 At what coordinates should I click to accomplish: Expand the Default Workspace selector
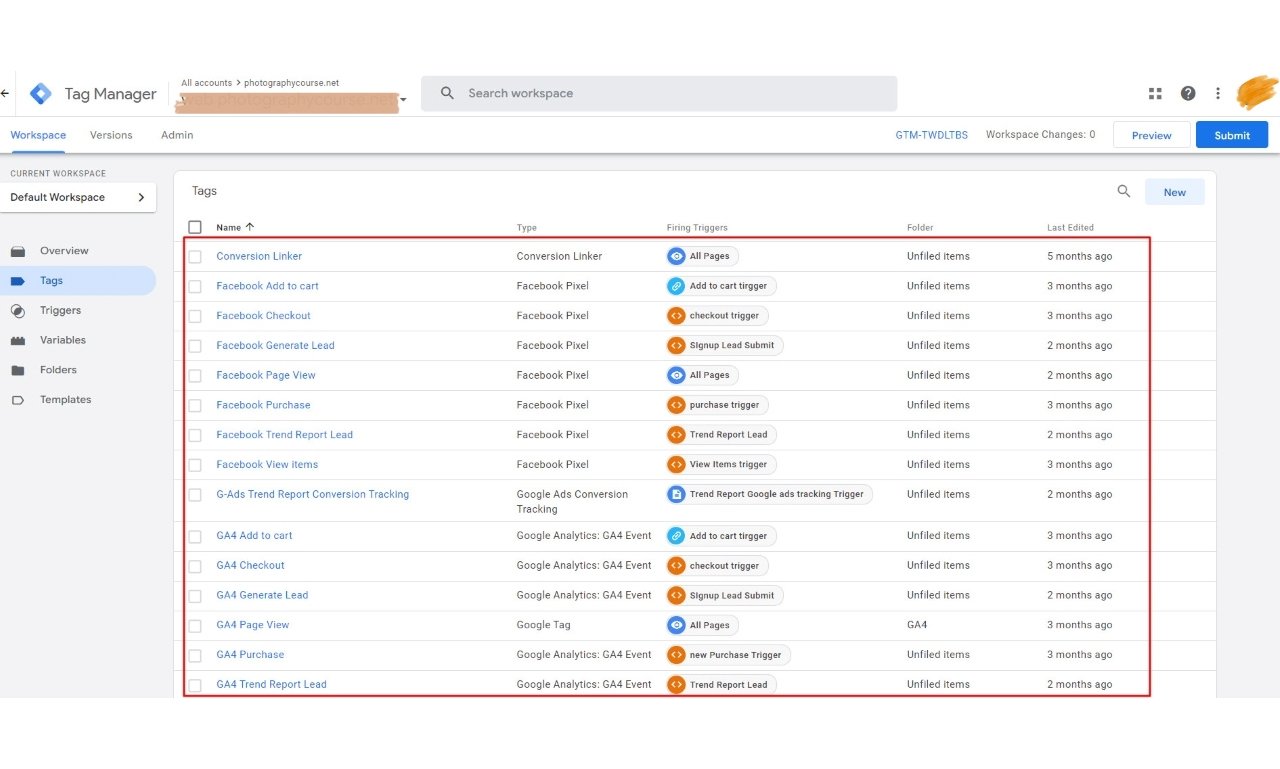pos(78,197)
